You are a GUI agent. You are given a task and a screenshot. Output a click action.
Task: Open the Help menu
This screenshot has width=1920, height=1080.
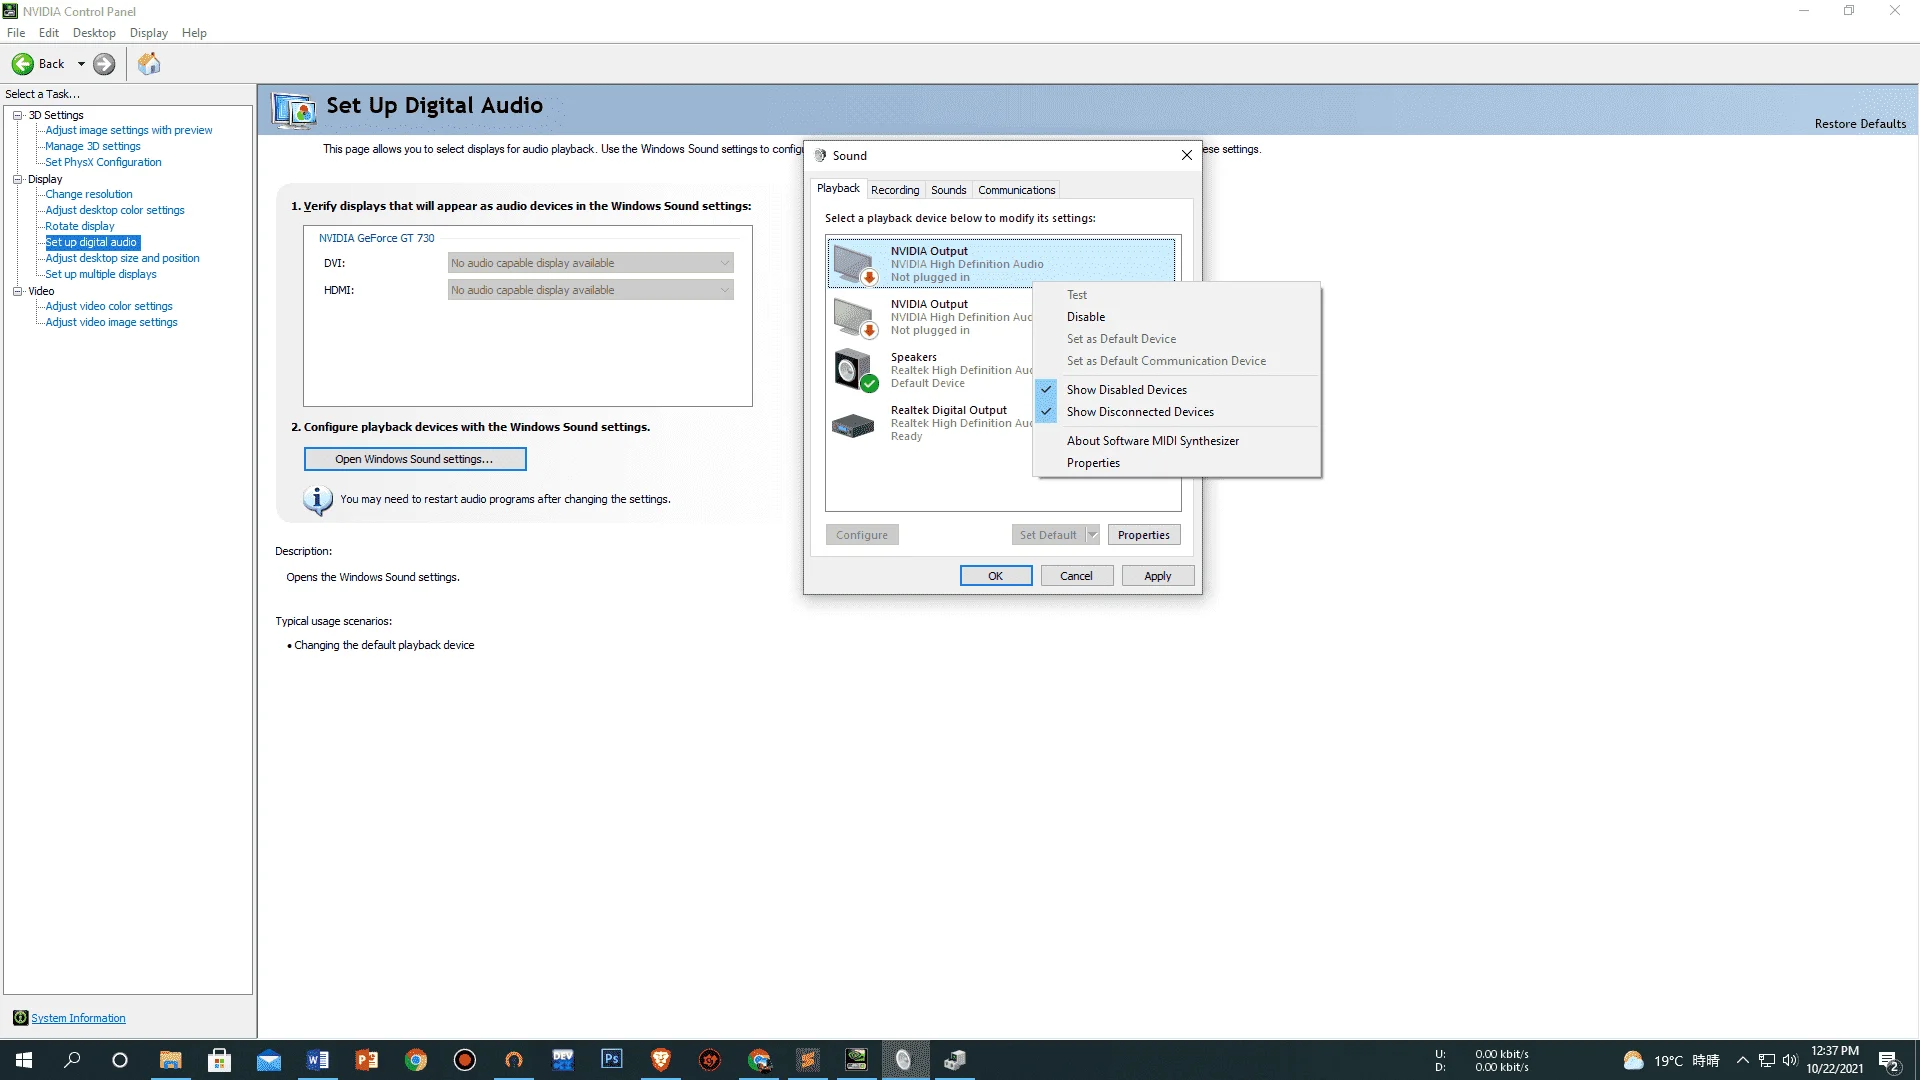[194, 33]
